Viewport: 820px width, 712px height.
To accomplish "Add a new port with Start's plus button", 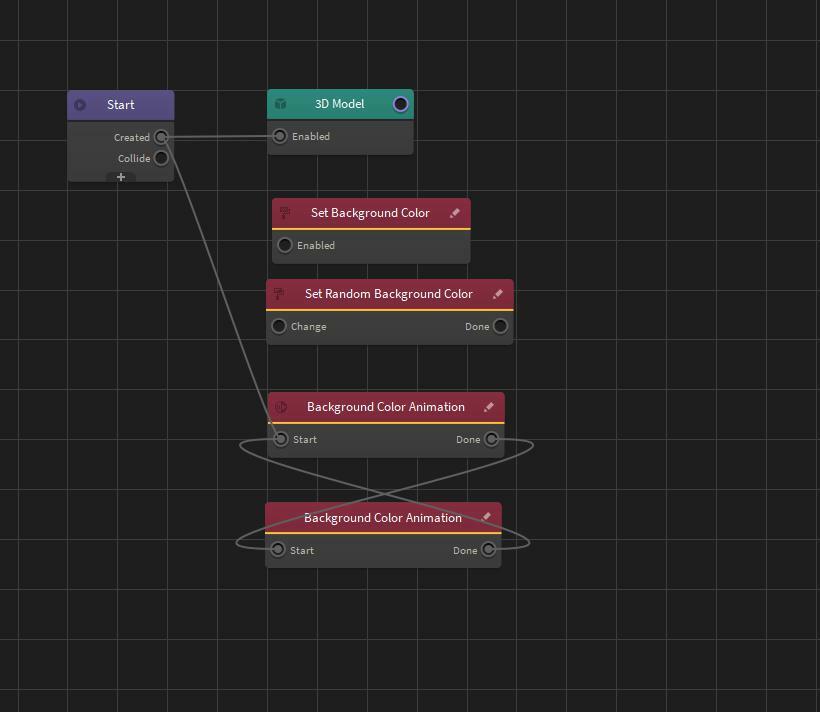I will point(121,177).
